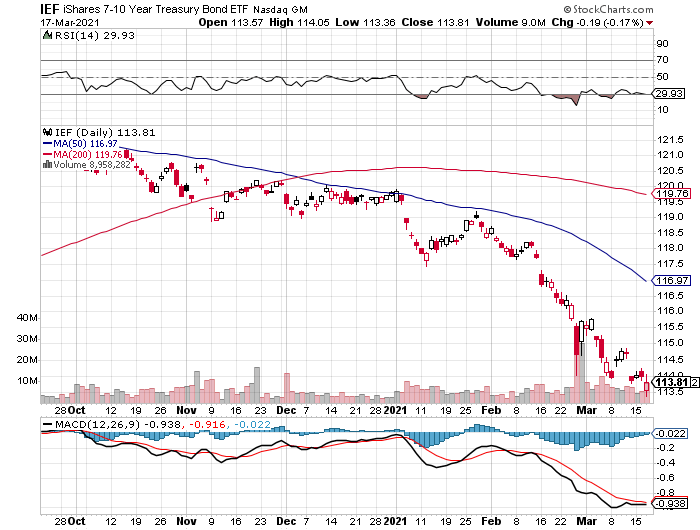Click the 121.5 price axis label
Image resolution: width=700 pixels, height=530 pixels.
[x=670, y=140]
